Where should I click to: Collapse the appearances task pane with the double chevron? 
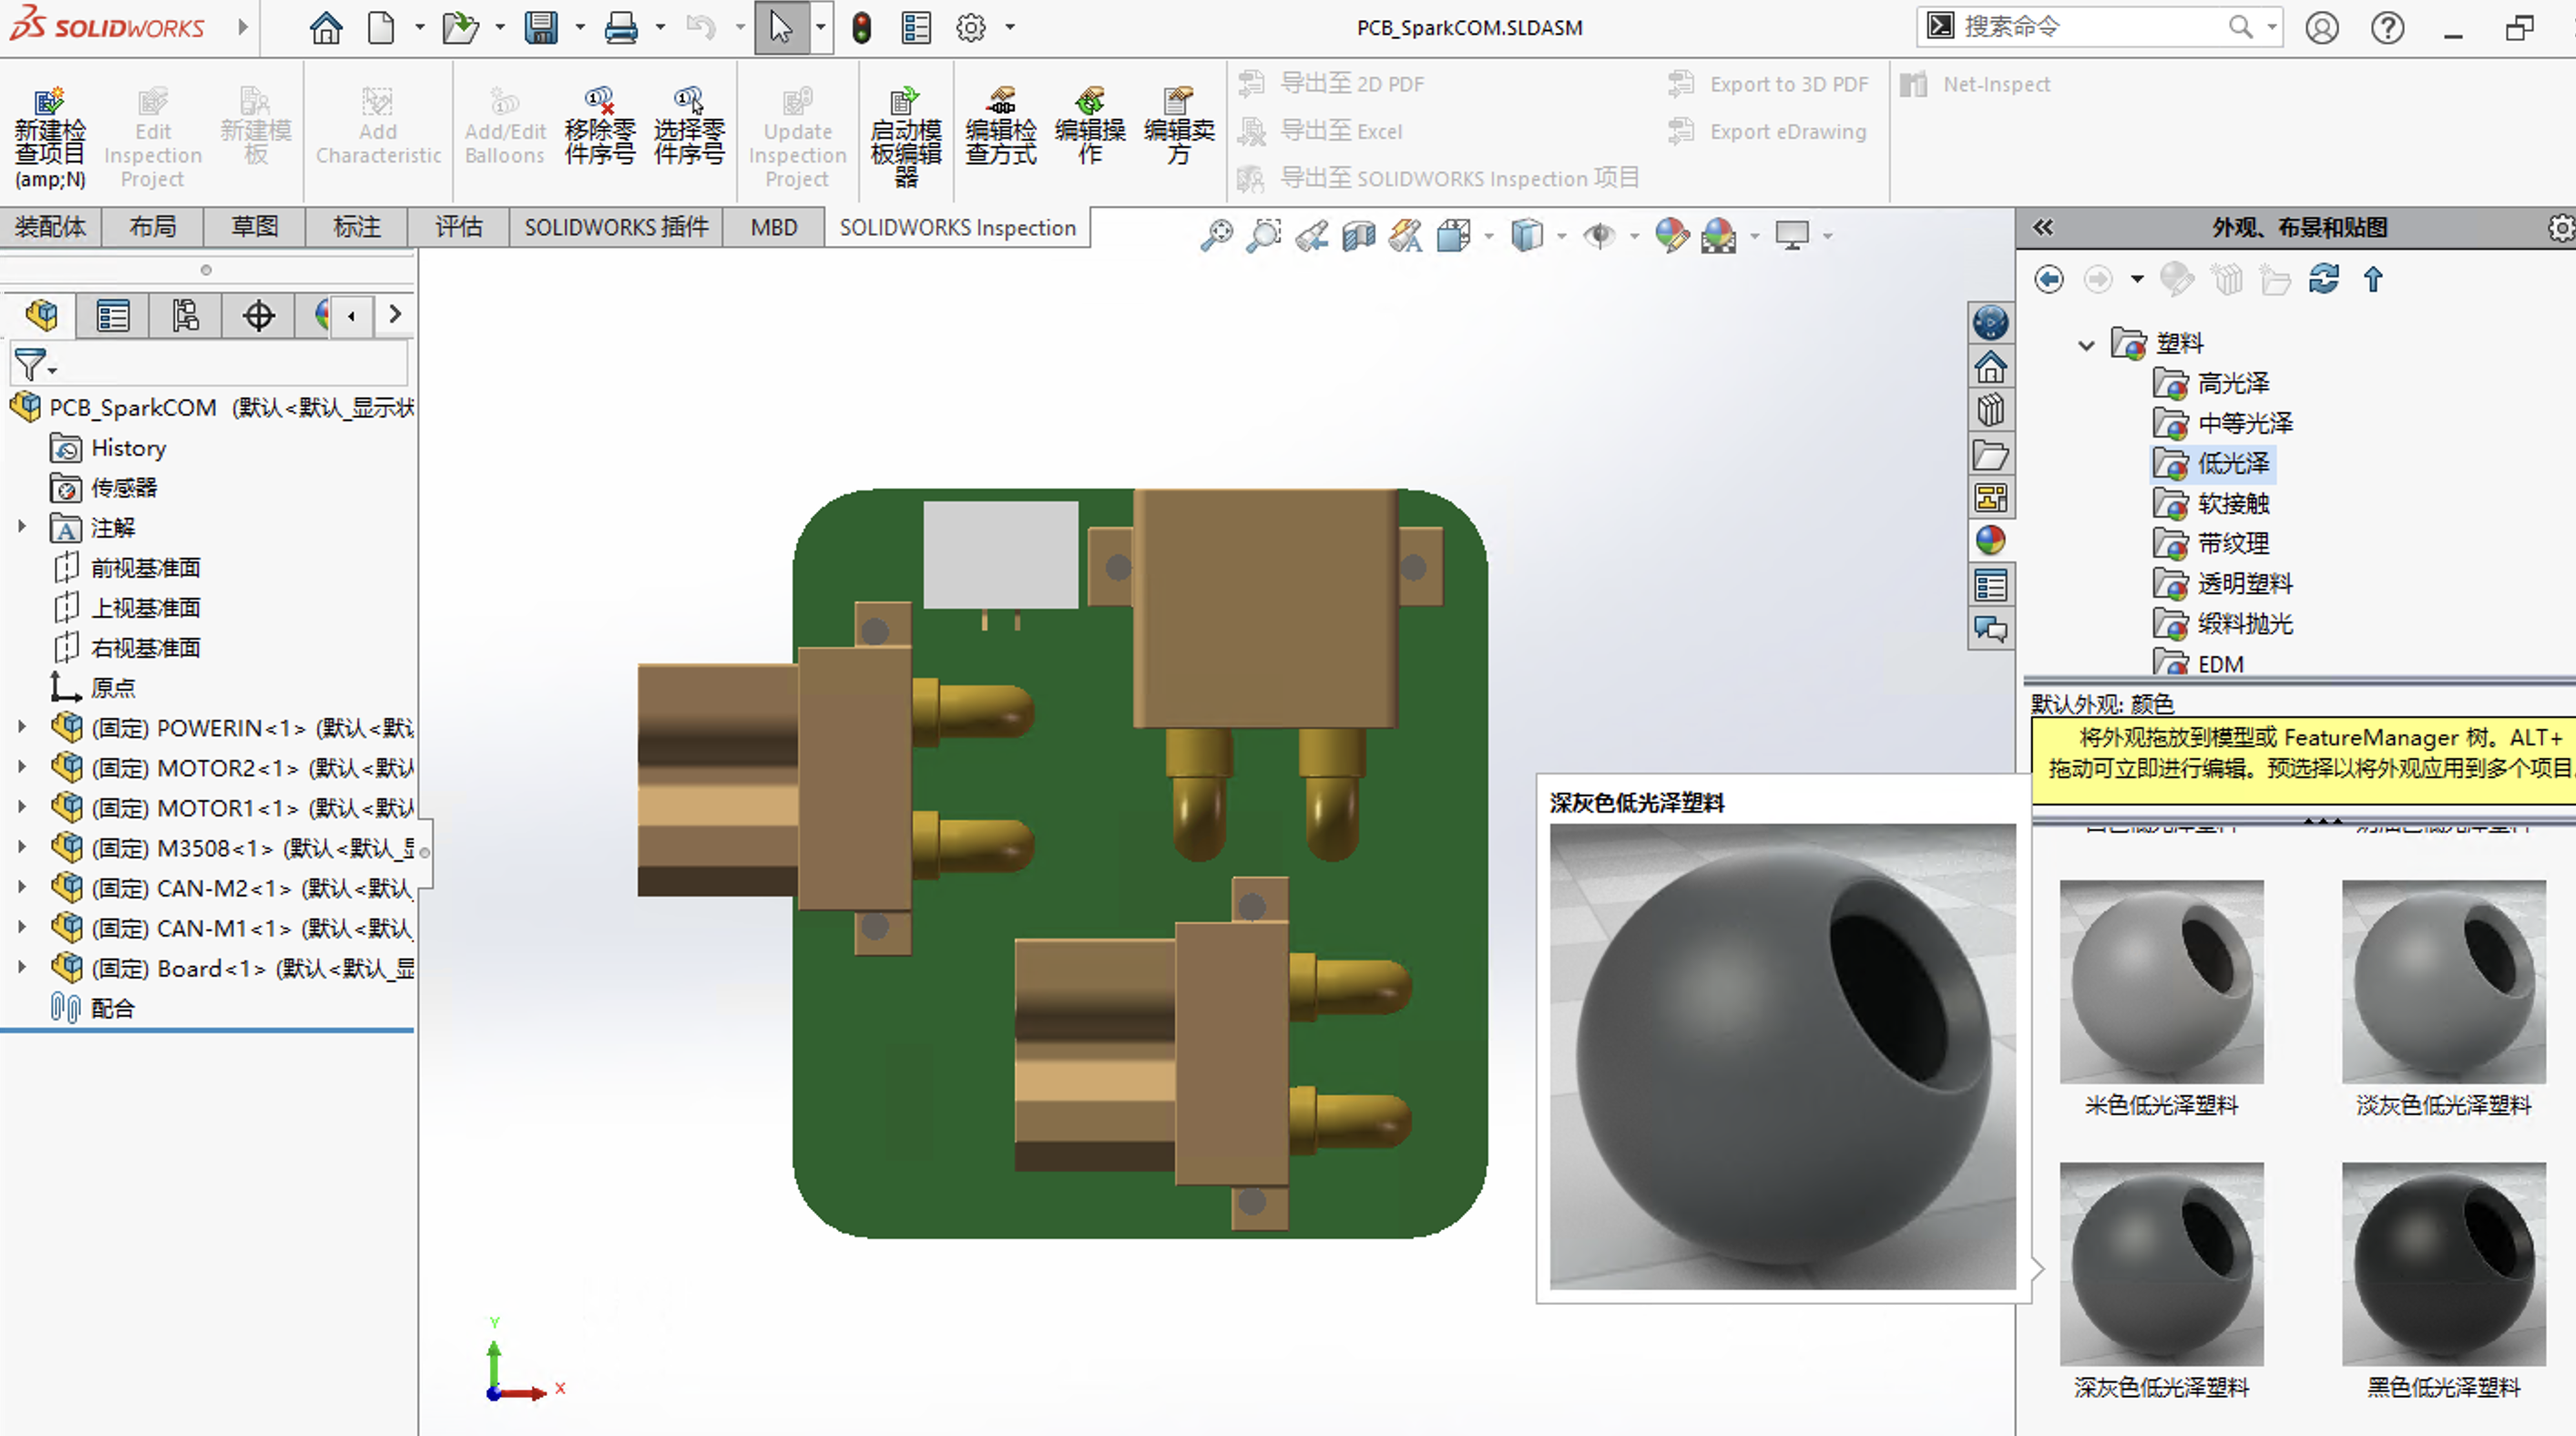coord(2042,227)
